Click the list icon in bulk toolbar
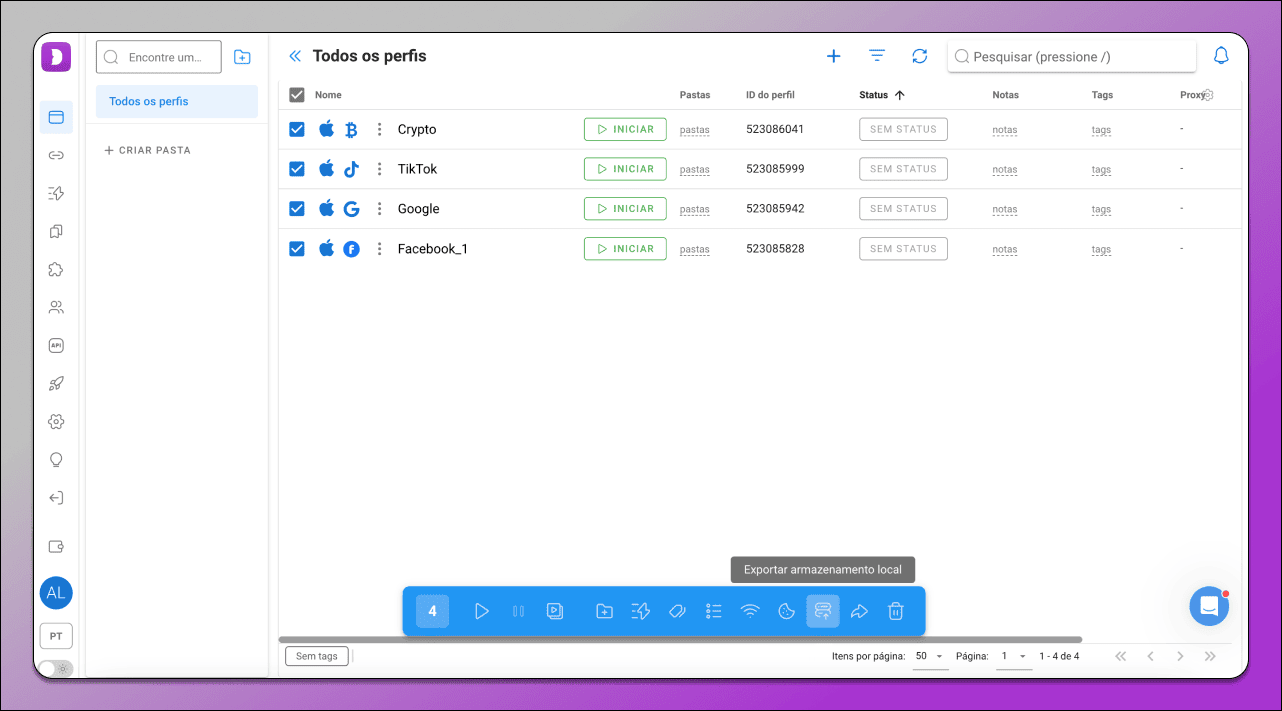The width and height of the screenshot is (1282, 711). [714, 611]
